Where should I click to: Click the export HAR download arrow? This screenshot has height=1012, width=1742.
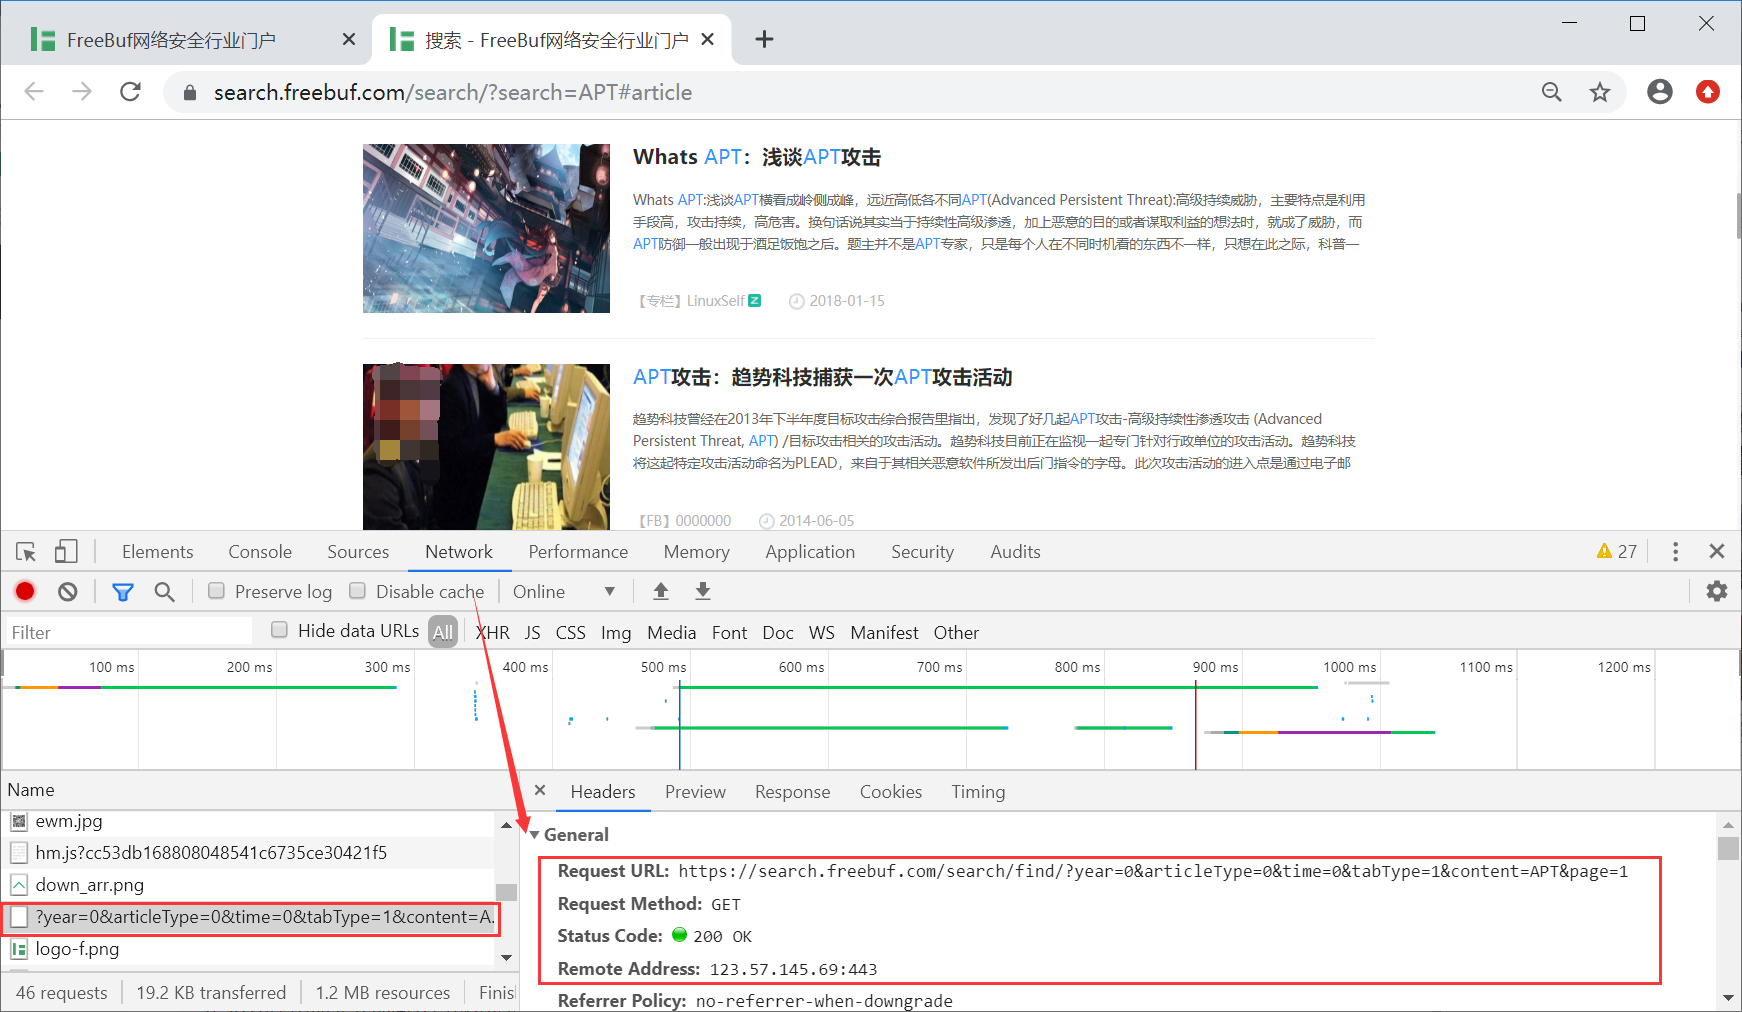(x=703, y=592)
